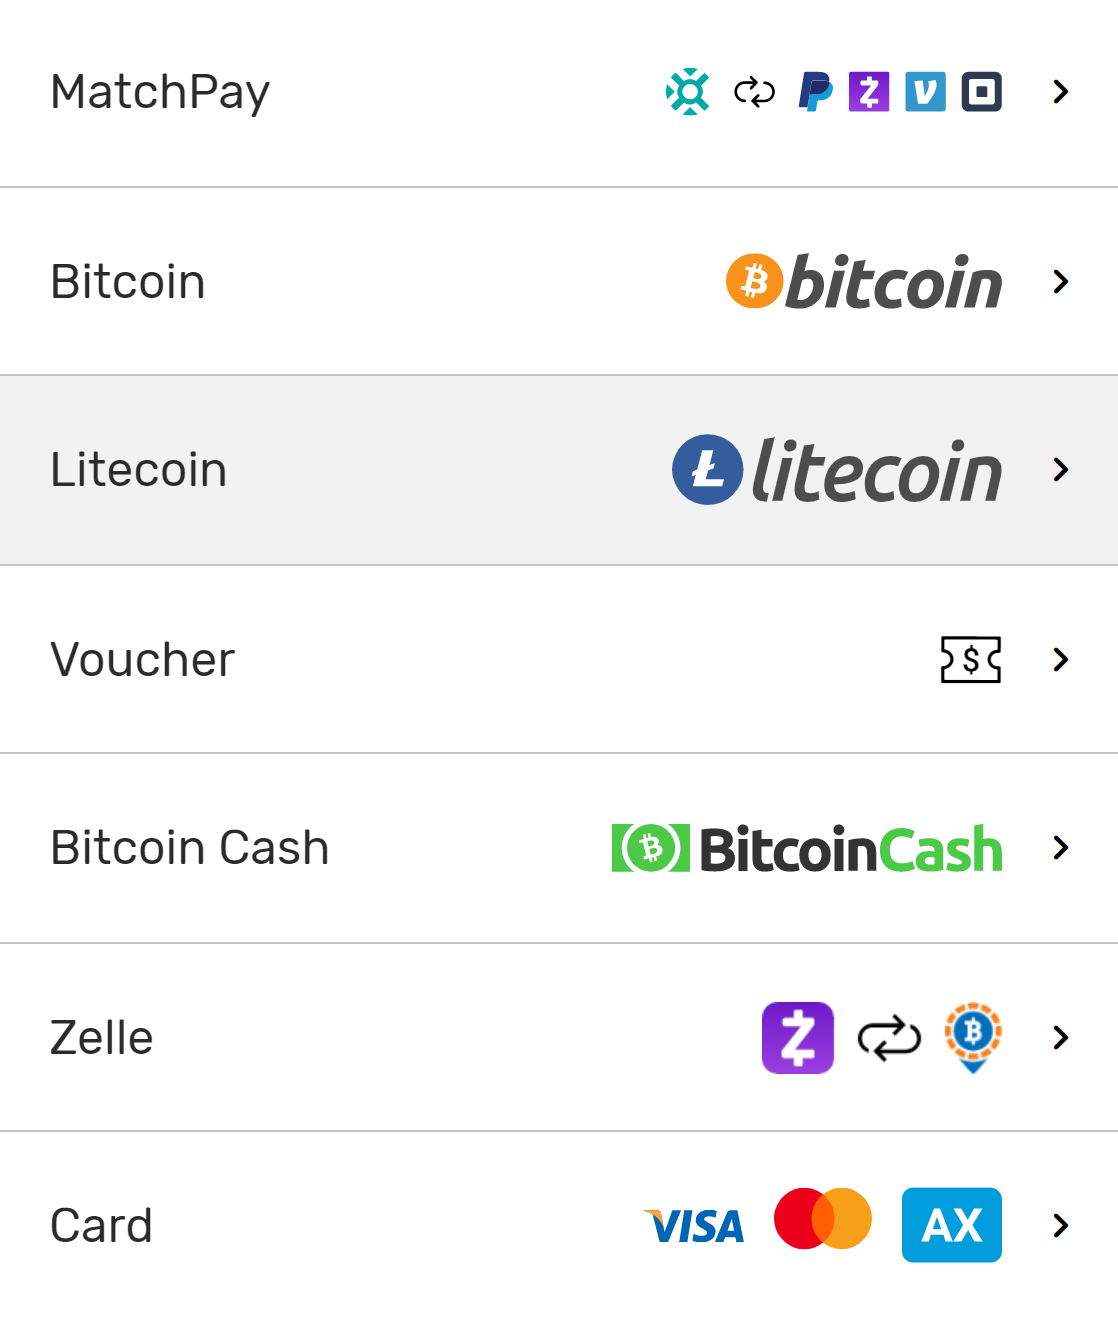Expand the Voucher row arrow

coord(1061,660)
